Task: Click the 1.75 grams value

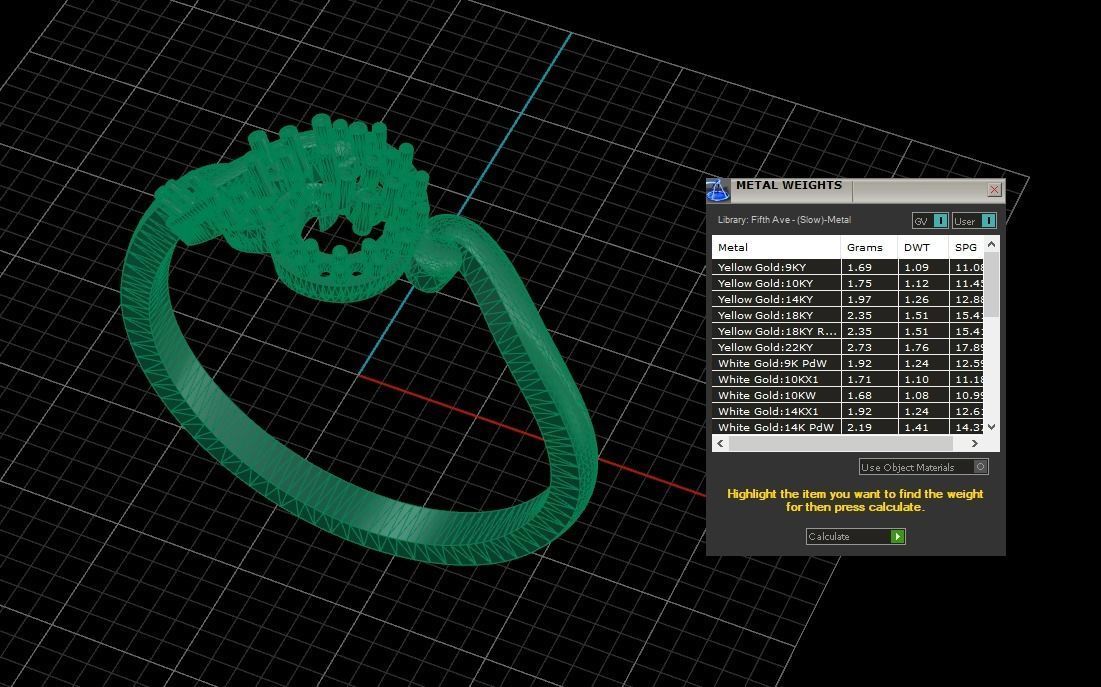Action: coord(859,283)
